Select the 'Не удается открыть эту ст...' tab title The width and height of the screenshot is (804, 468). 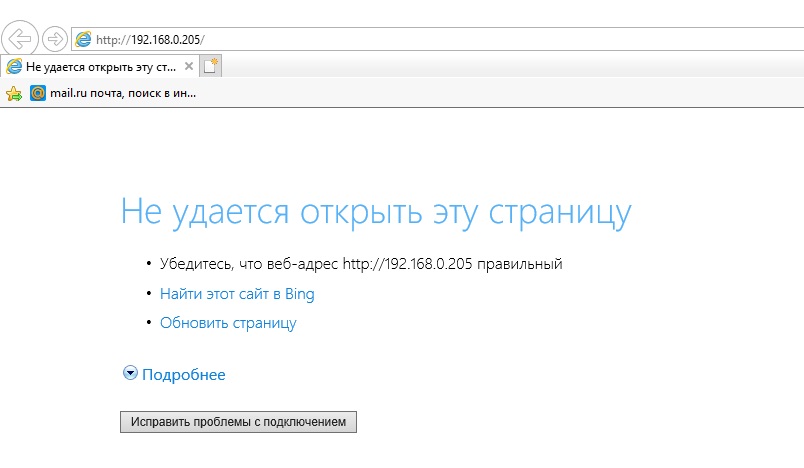(100, 66)
